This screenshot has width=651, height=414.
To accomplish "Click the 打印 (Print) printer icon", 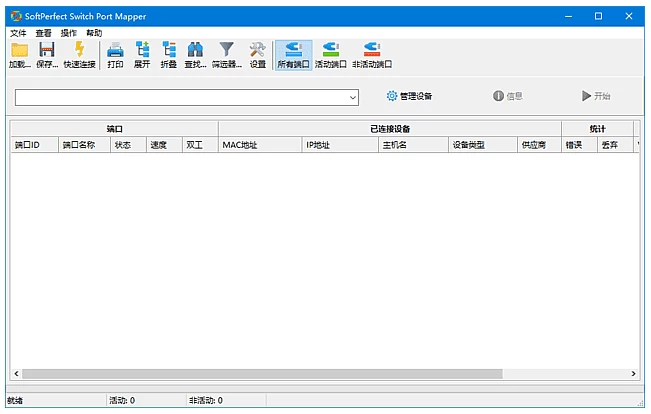I will point(115,50).
